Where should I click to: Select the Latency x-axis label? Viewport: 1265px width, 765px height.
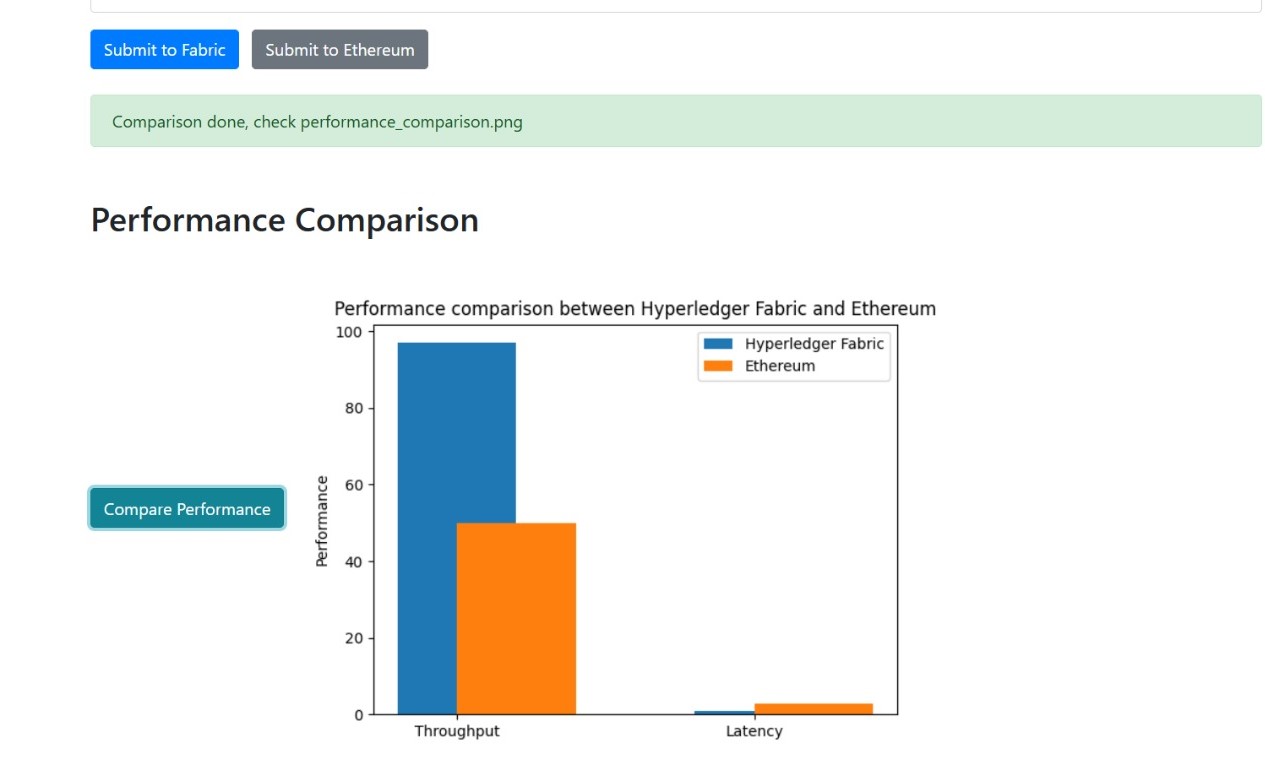click(x=754, y=731)
